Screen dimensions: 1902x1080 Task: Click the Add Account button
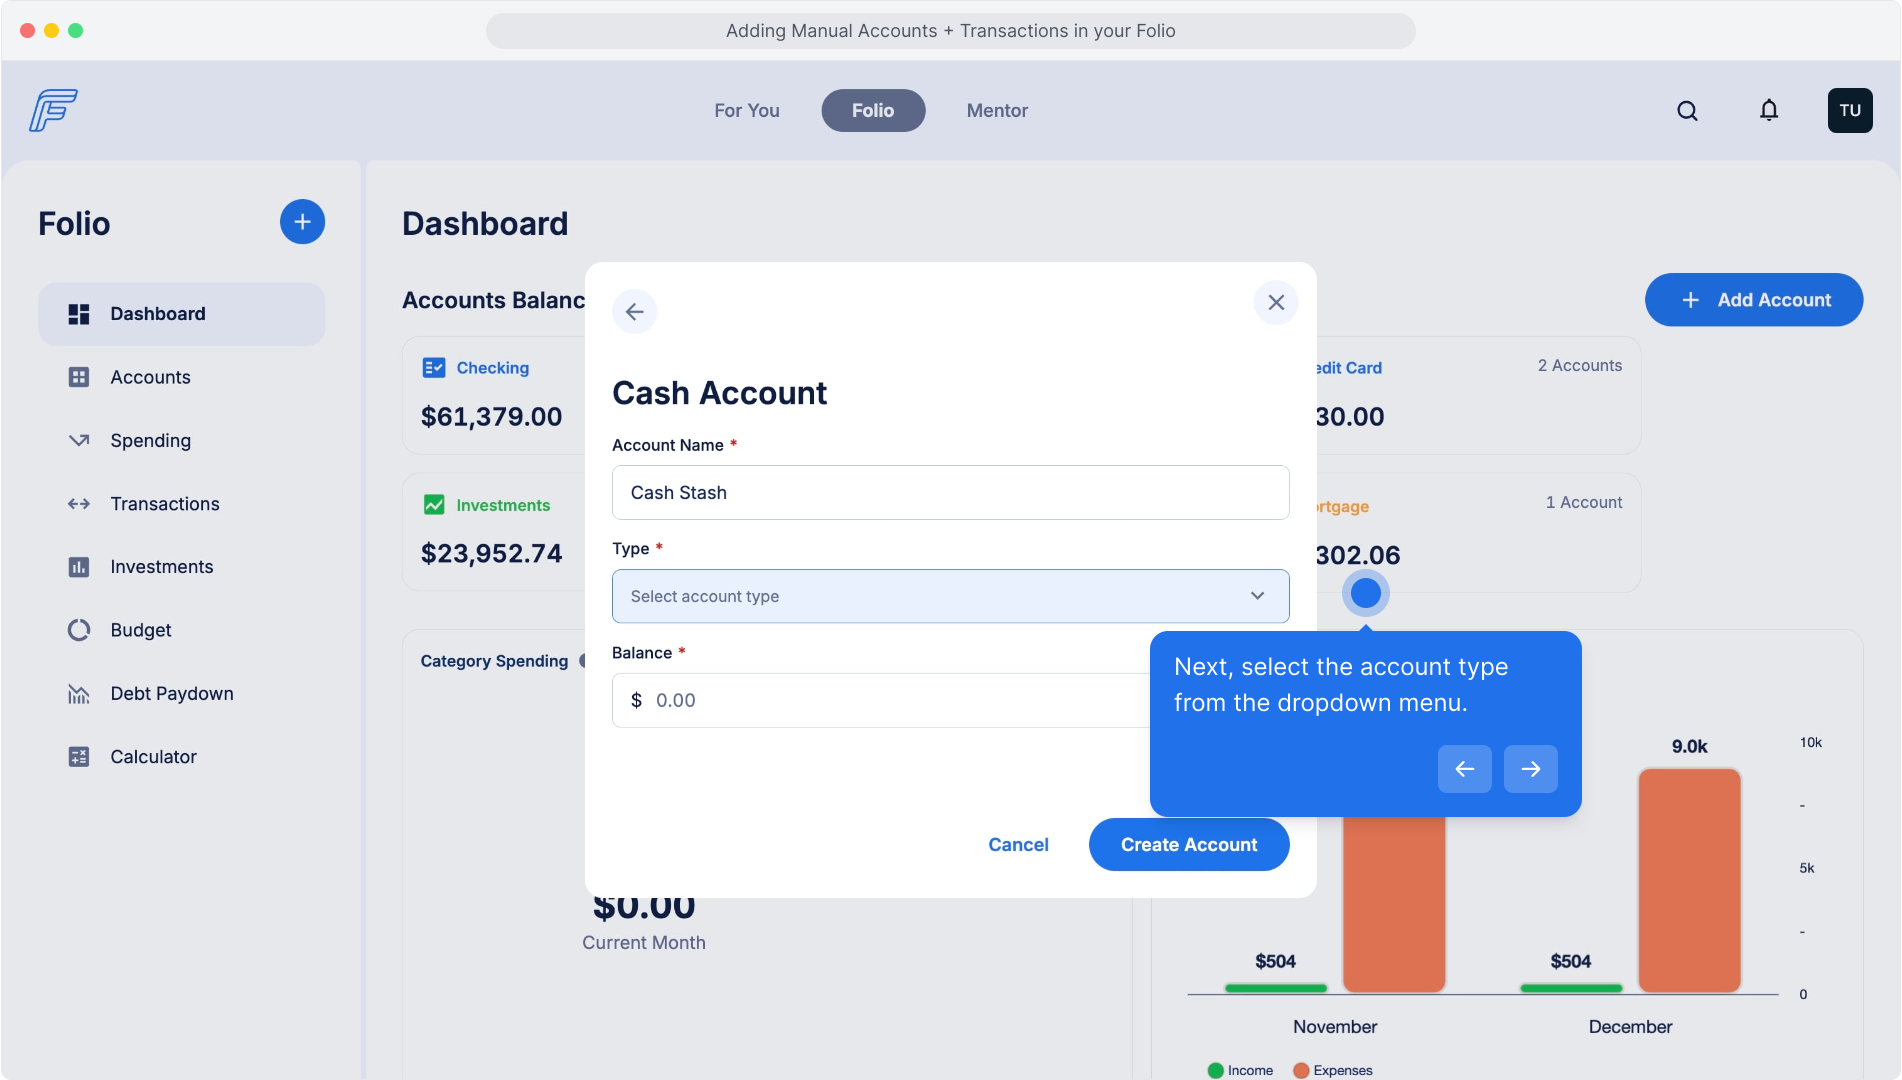(x=1753, y=300)
